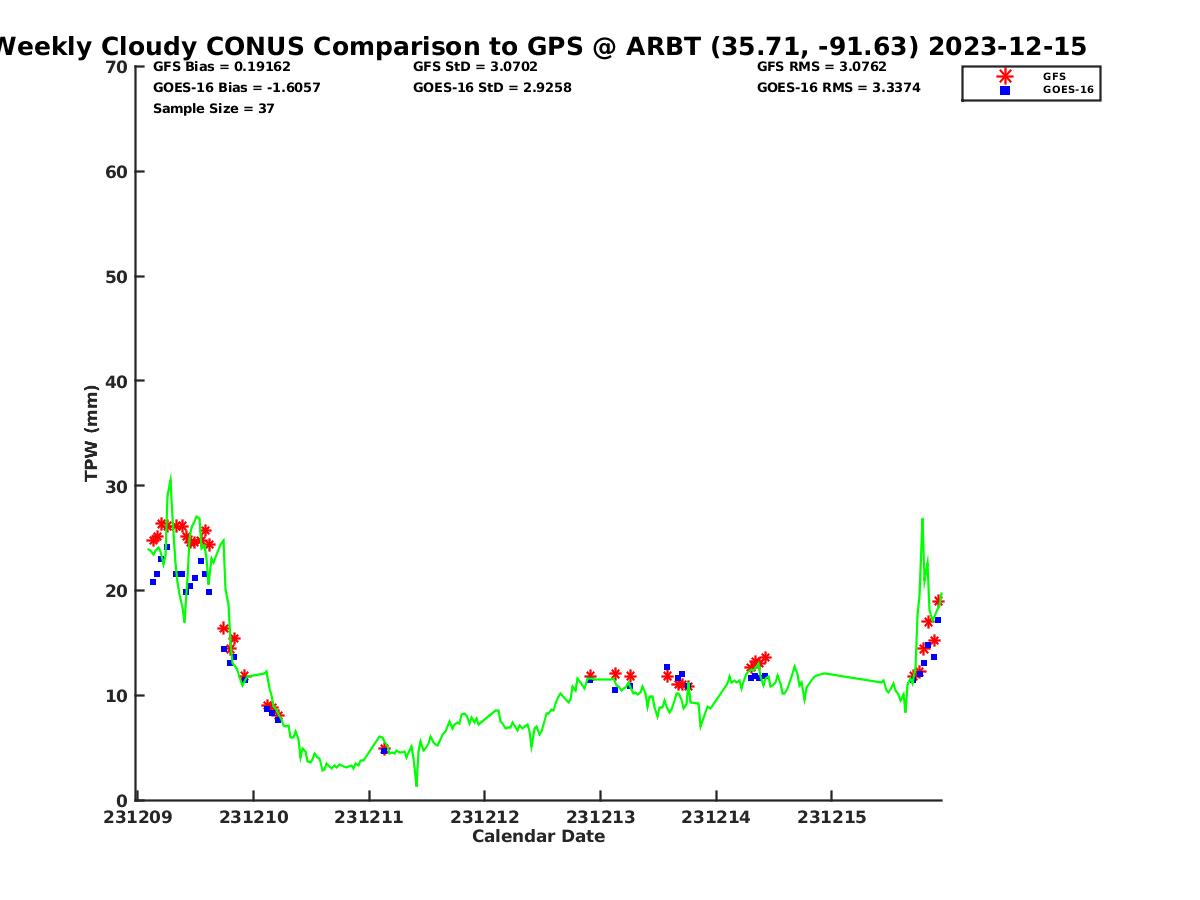Click the GFS Bias statistic text
The height and width of the screenshot is (900, 1200).
coord(221,67)
